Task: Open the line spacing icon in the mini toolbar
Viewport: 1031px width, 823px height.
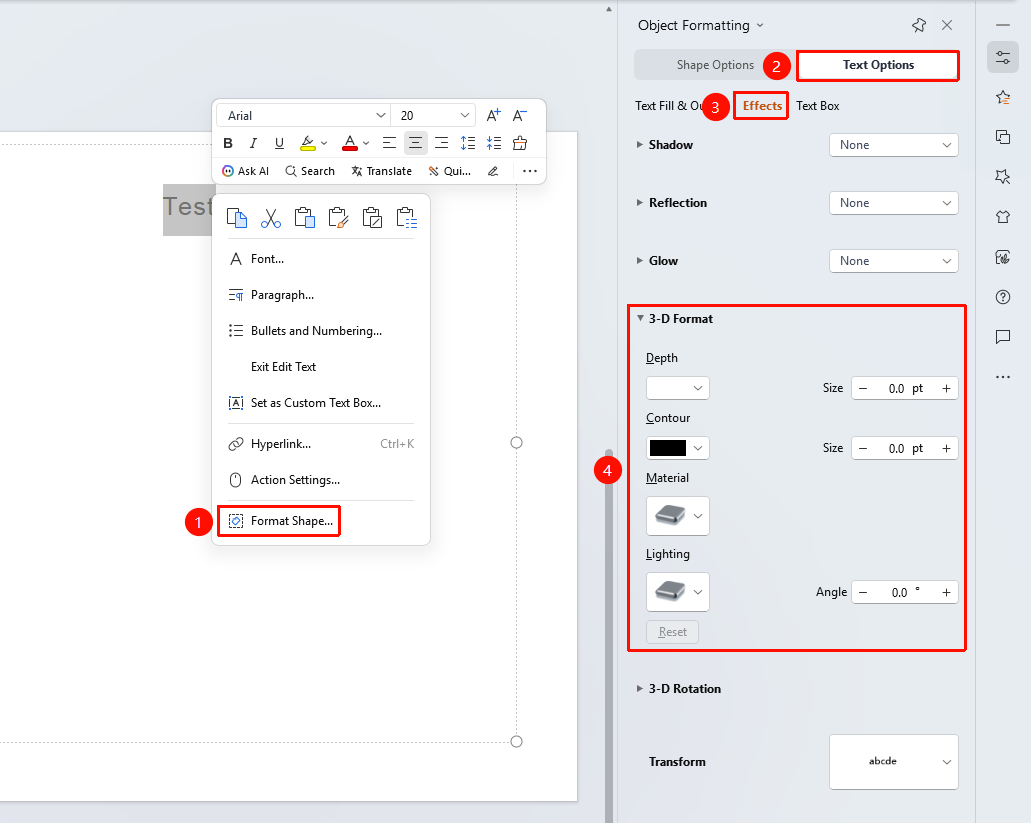Action: (468, 143)
